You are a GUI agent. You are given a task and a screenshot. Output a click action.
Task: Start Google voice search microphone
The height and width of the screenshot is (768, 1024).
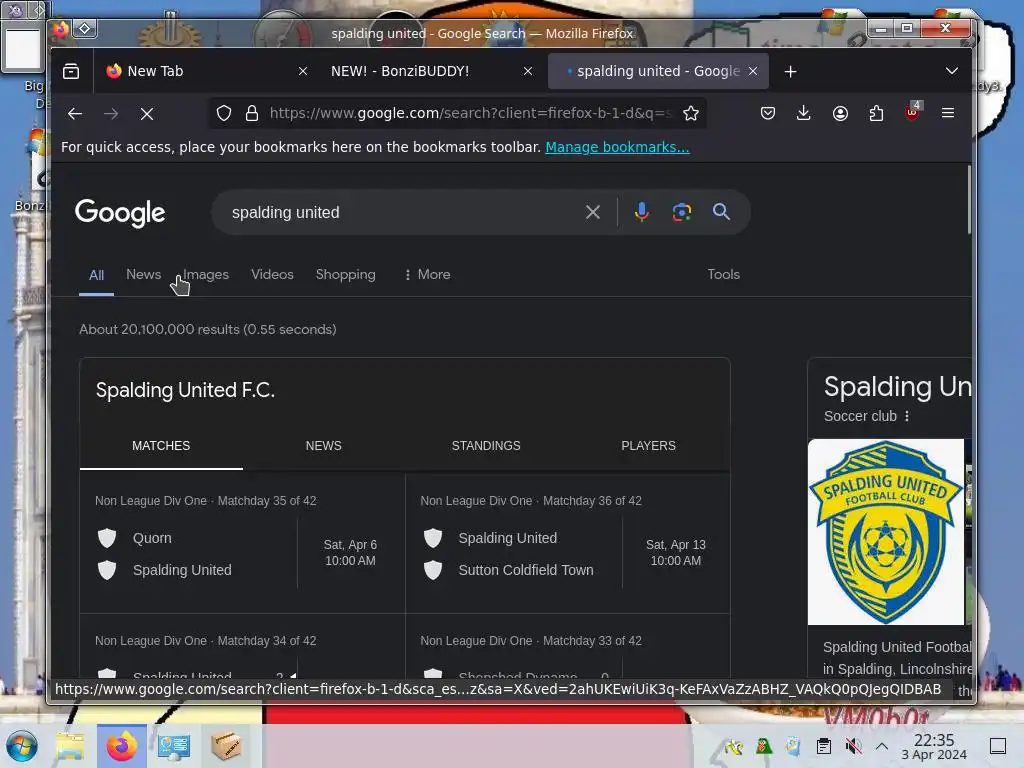[x=641, y=212]
